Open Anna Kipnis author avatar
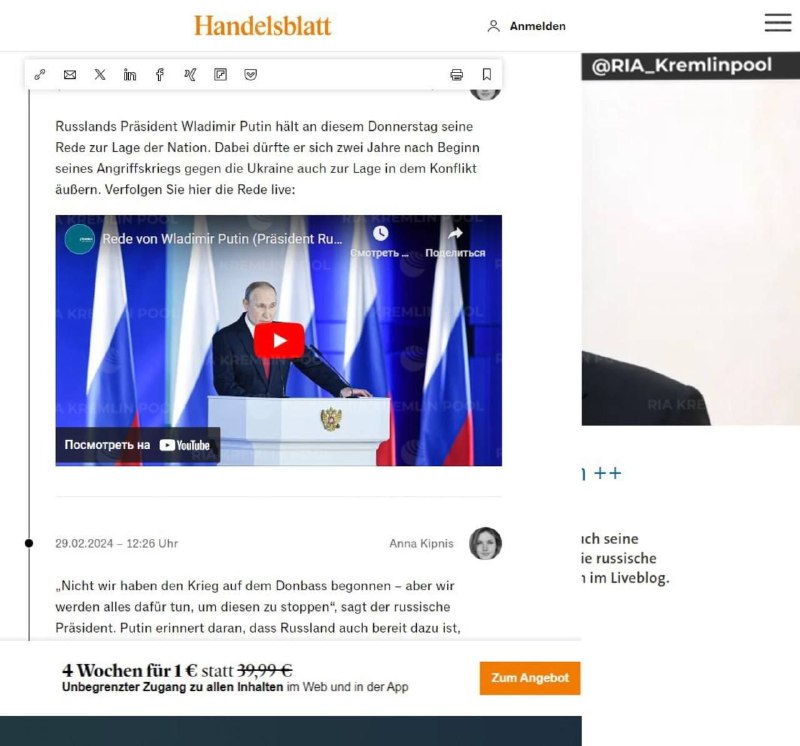 click(485, 543)
